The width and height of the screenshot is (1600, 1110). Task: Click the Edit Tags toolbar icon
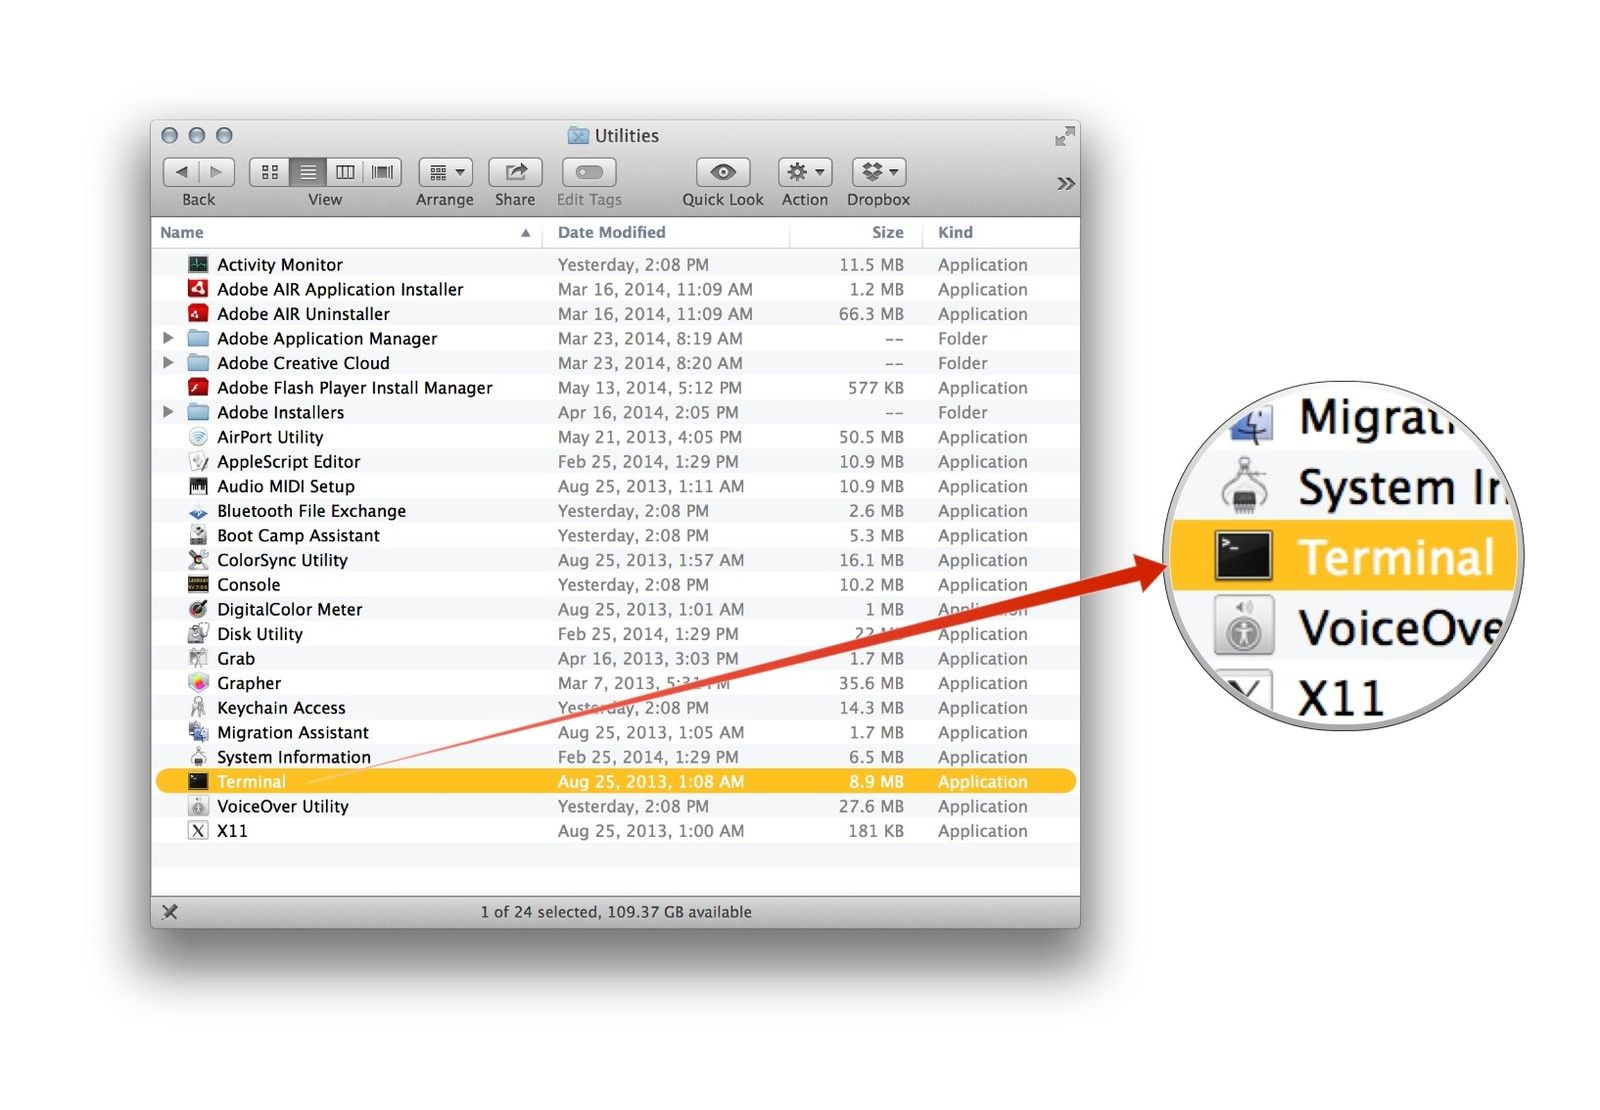589,172
